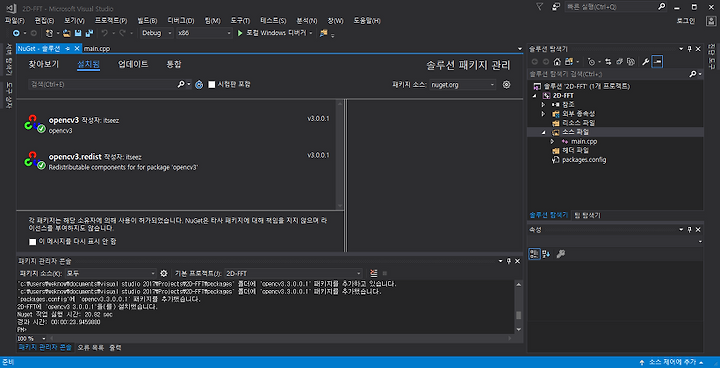
Task: Open the debugger target dropdown arrow
Action: click(311, 33)
